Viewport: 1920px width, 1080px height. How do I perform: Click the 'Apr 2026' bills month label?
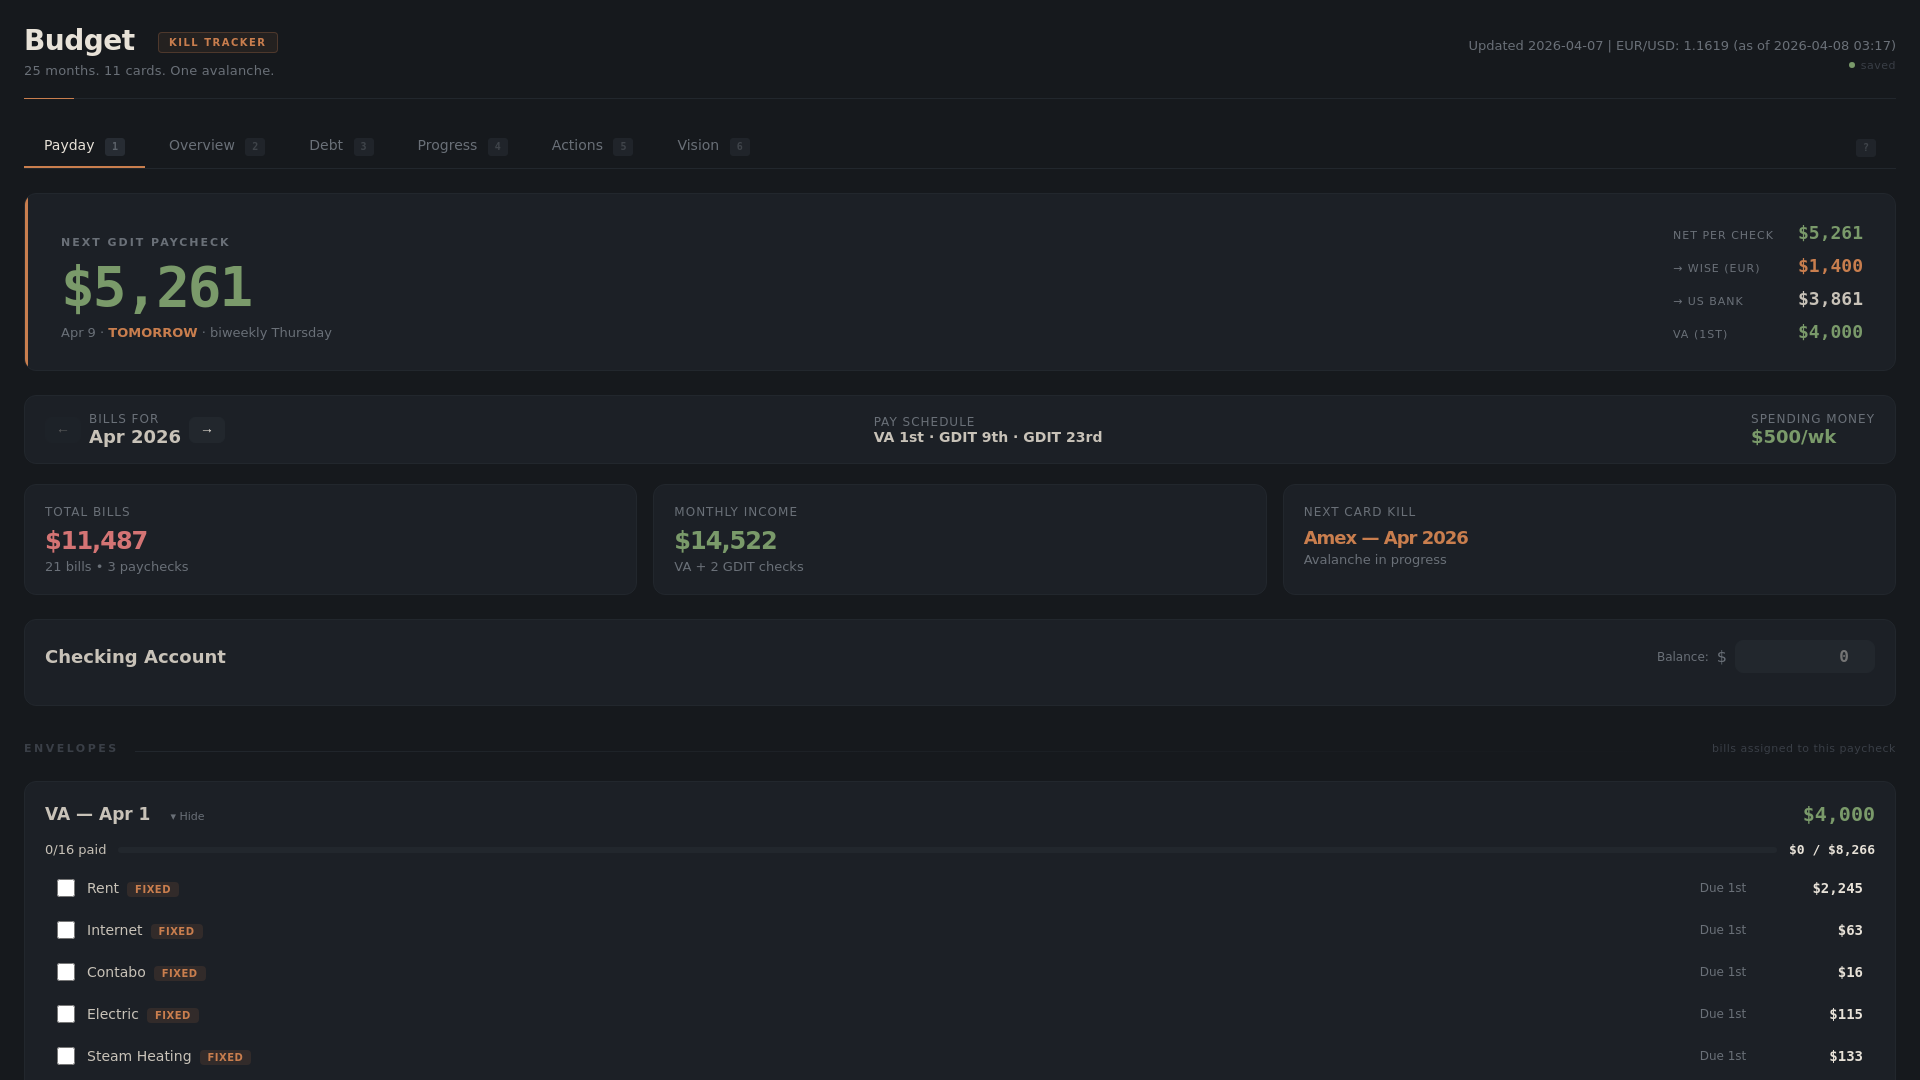pos(135,437)
